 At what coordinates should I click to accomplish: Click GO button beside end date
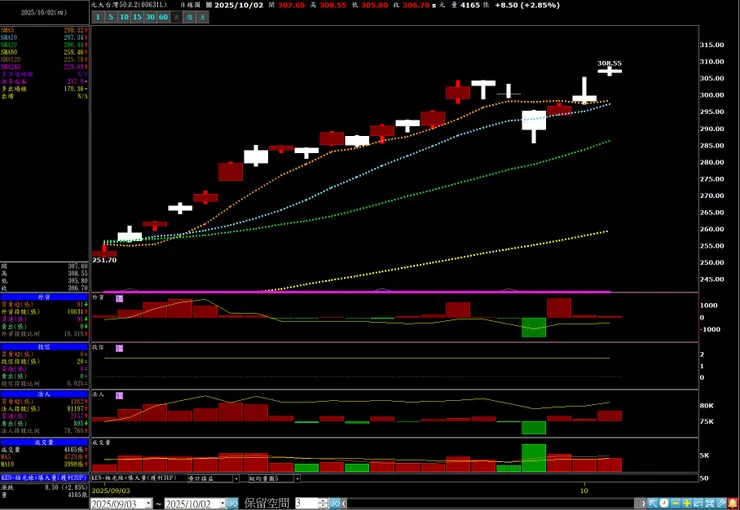click(232, 503)
